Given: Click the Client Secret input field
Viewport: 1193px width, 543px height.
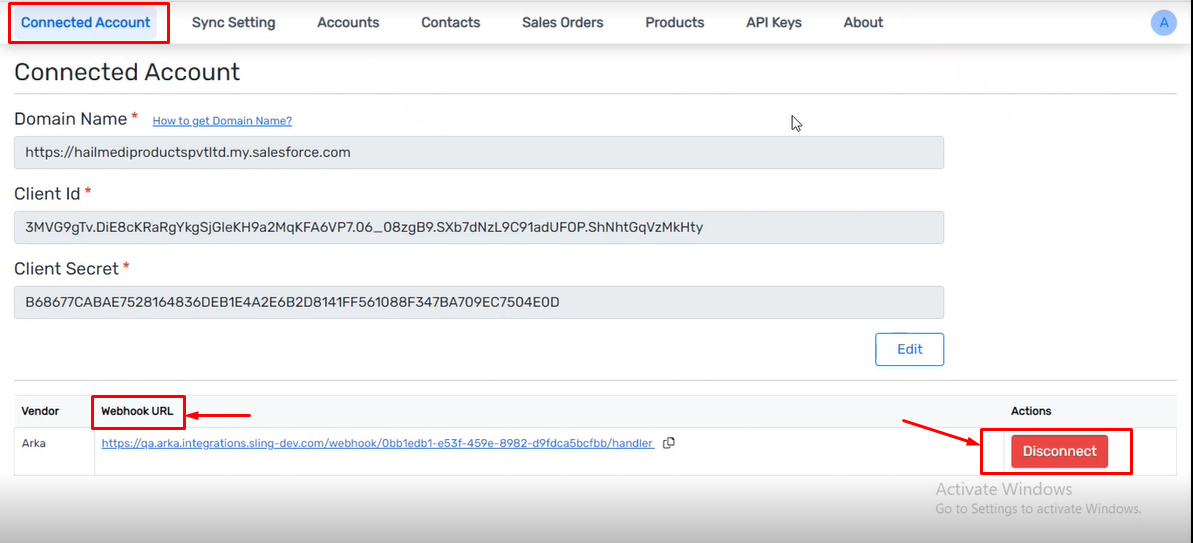Looking at the screenshot, I should (479, 303).
